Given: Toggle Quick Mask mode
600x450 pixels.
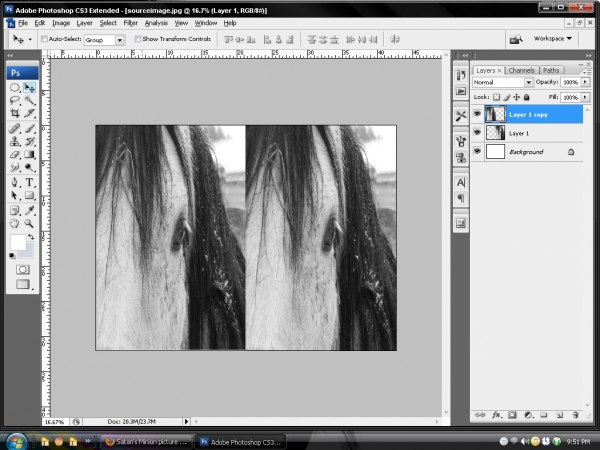Looking at the screenshot, I should [23, 270].
